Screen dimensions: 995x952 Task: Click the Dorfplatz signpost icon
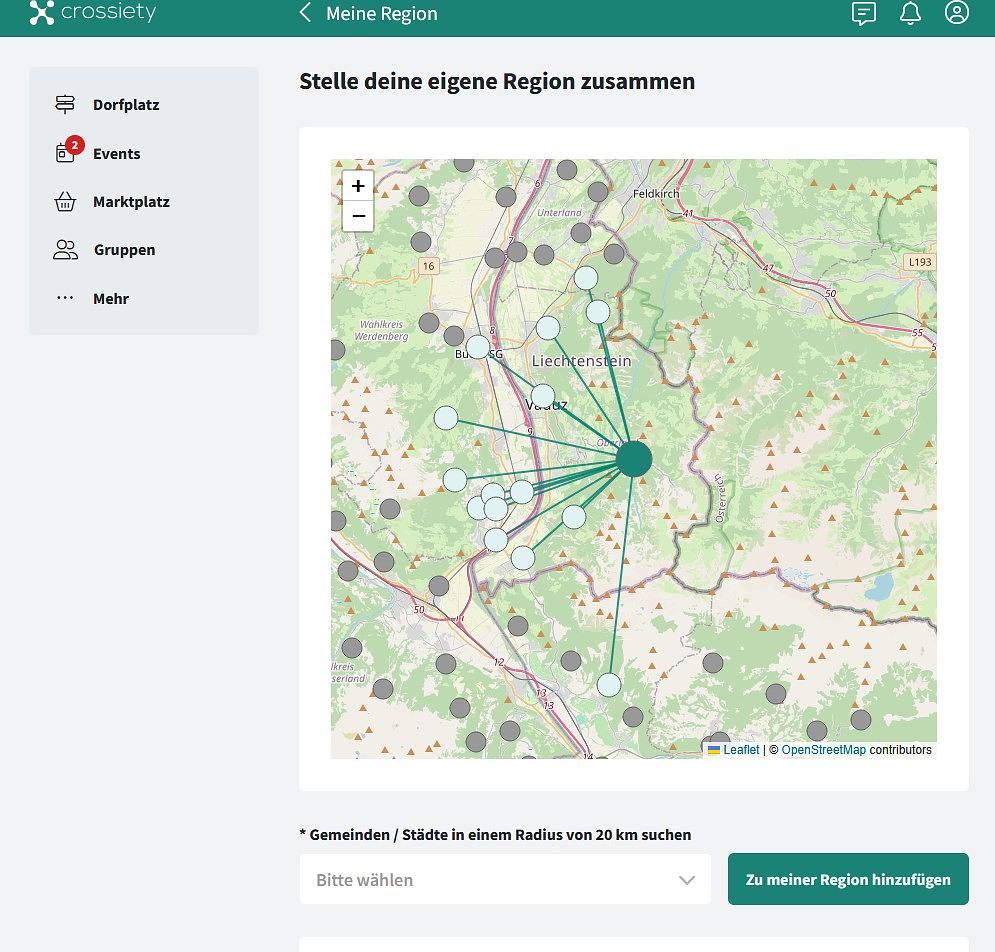click(65, 105)
